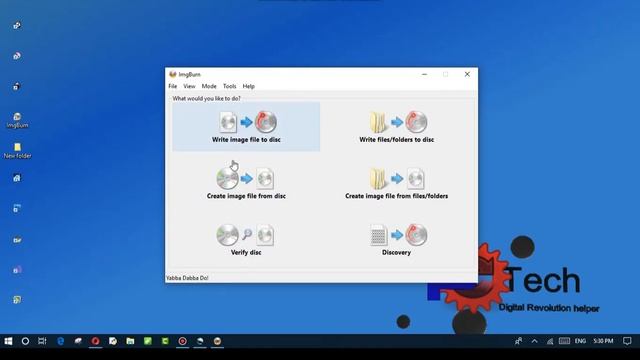
Task: Click the 'Yabba Dabba Do!' status bar text
Action: pos(187,278)
